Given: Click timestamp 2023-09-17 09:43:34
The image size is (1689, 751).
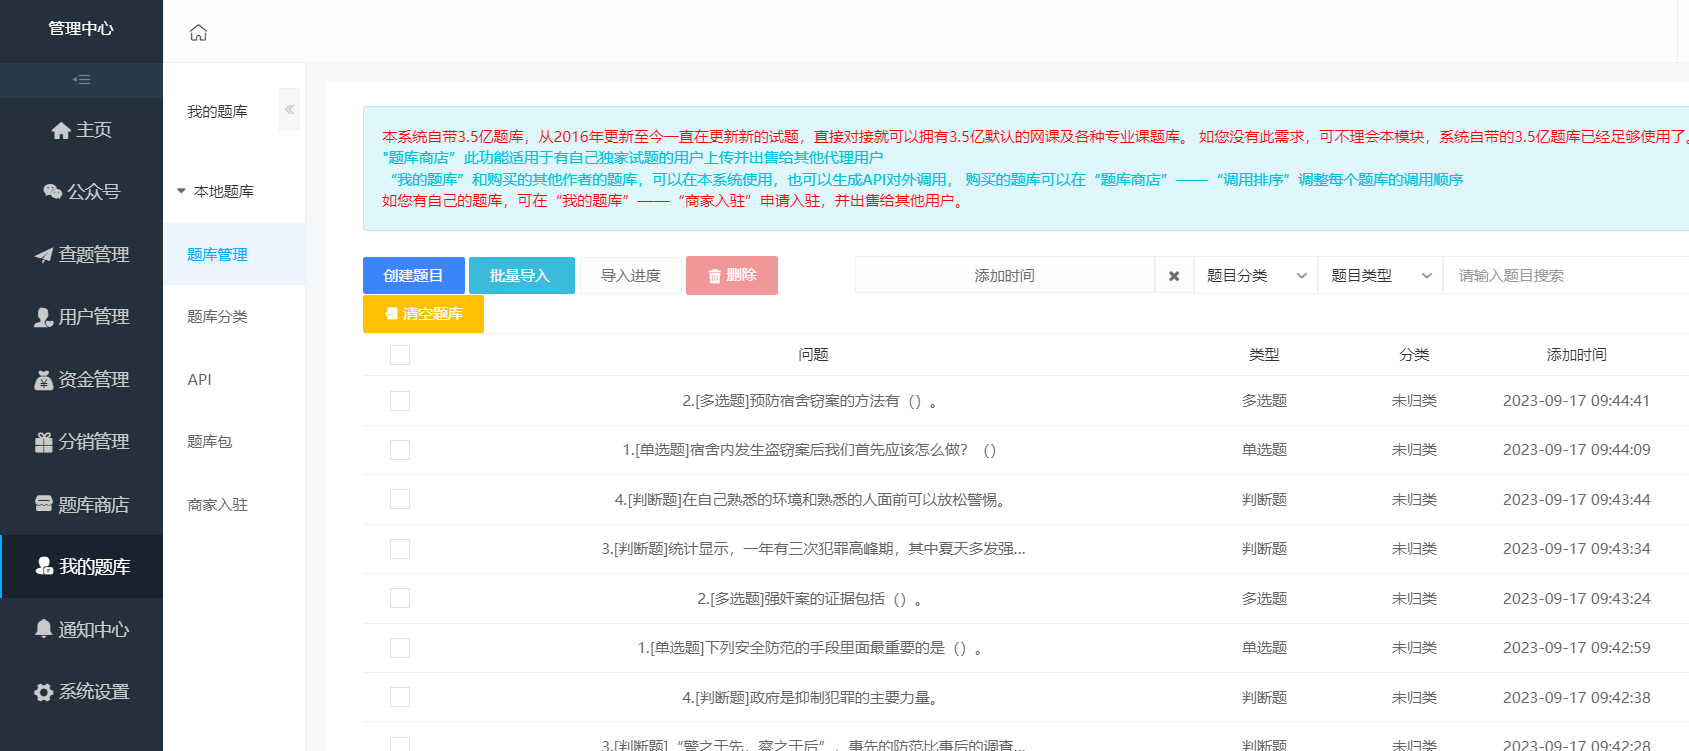Looking at the screenshot, I should 1576,549.
